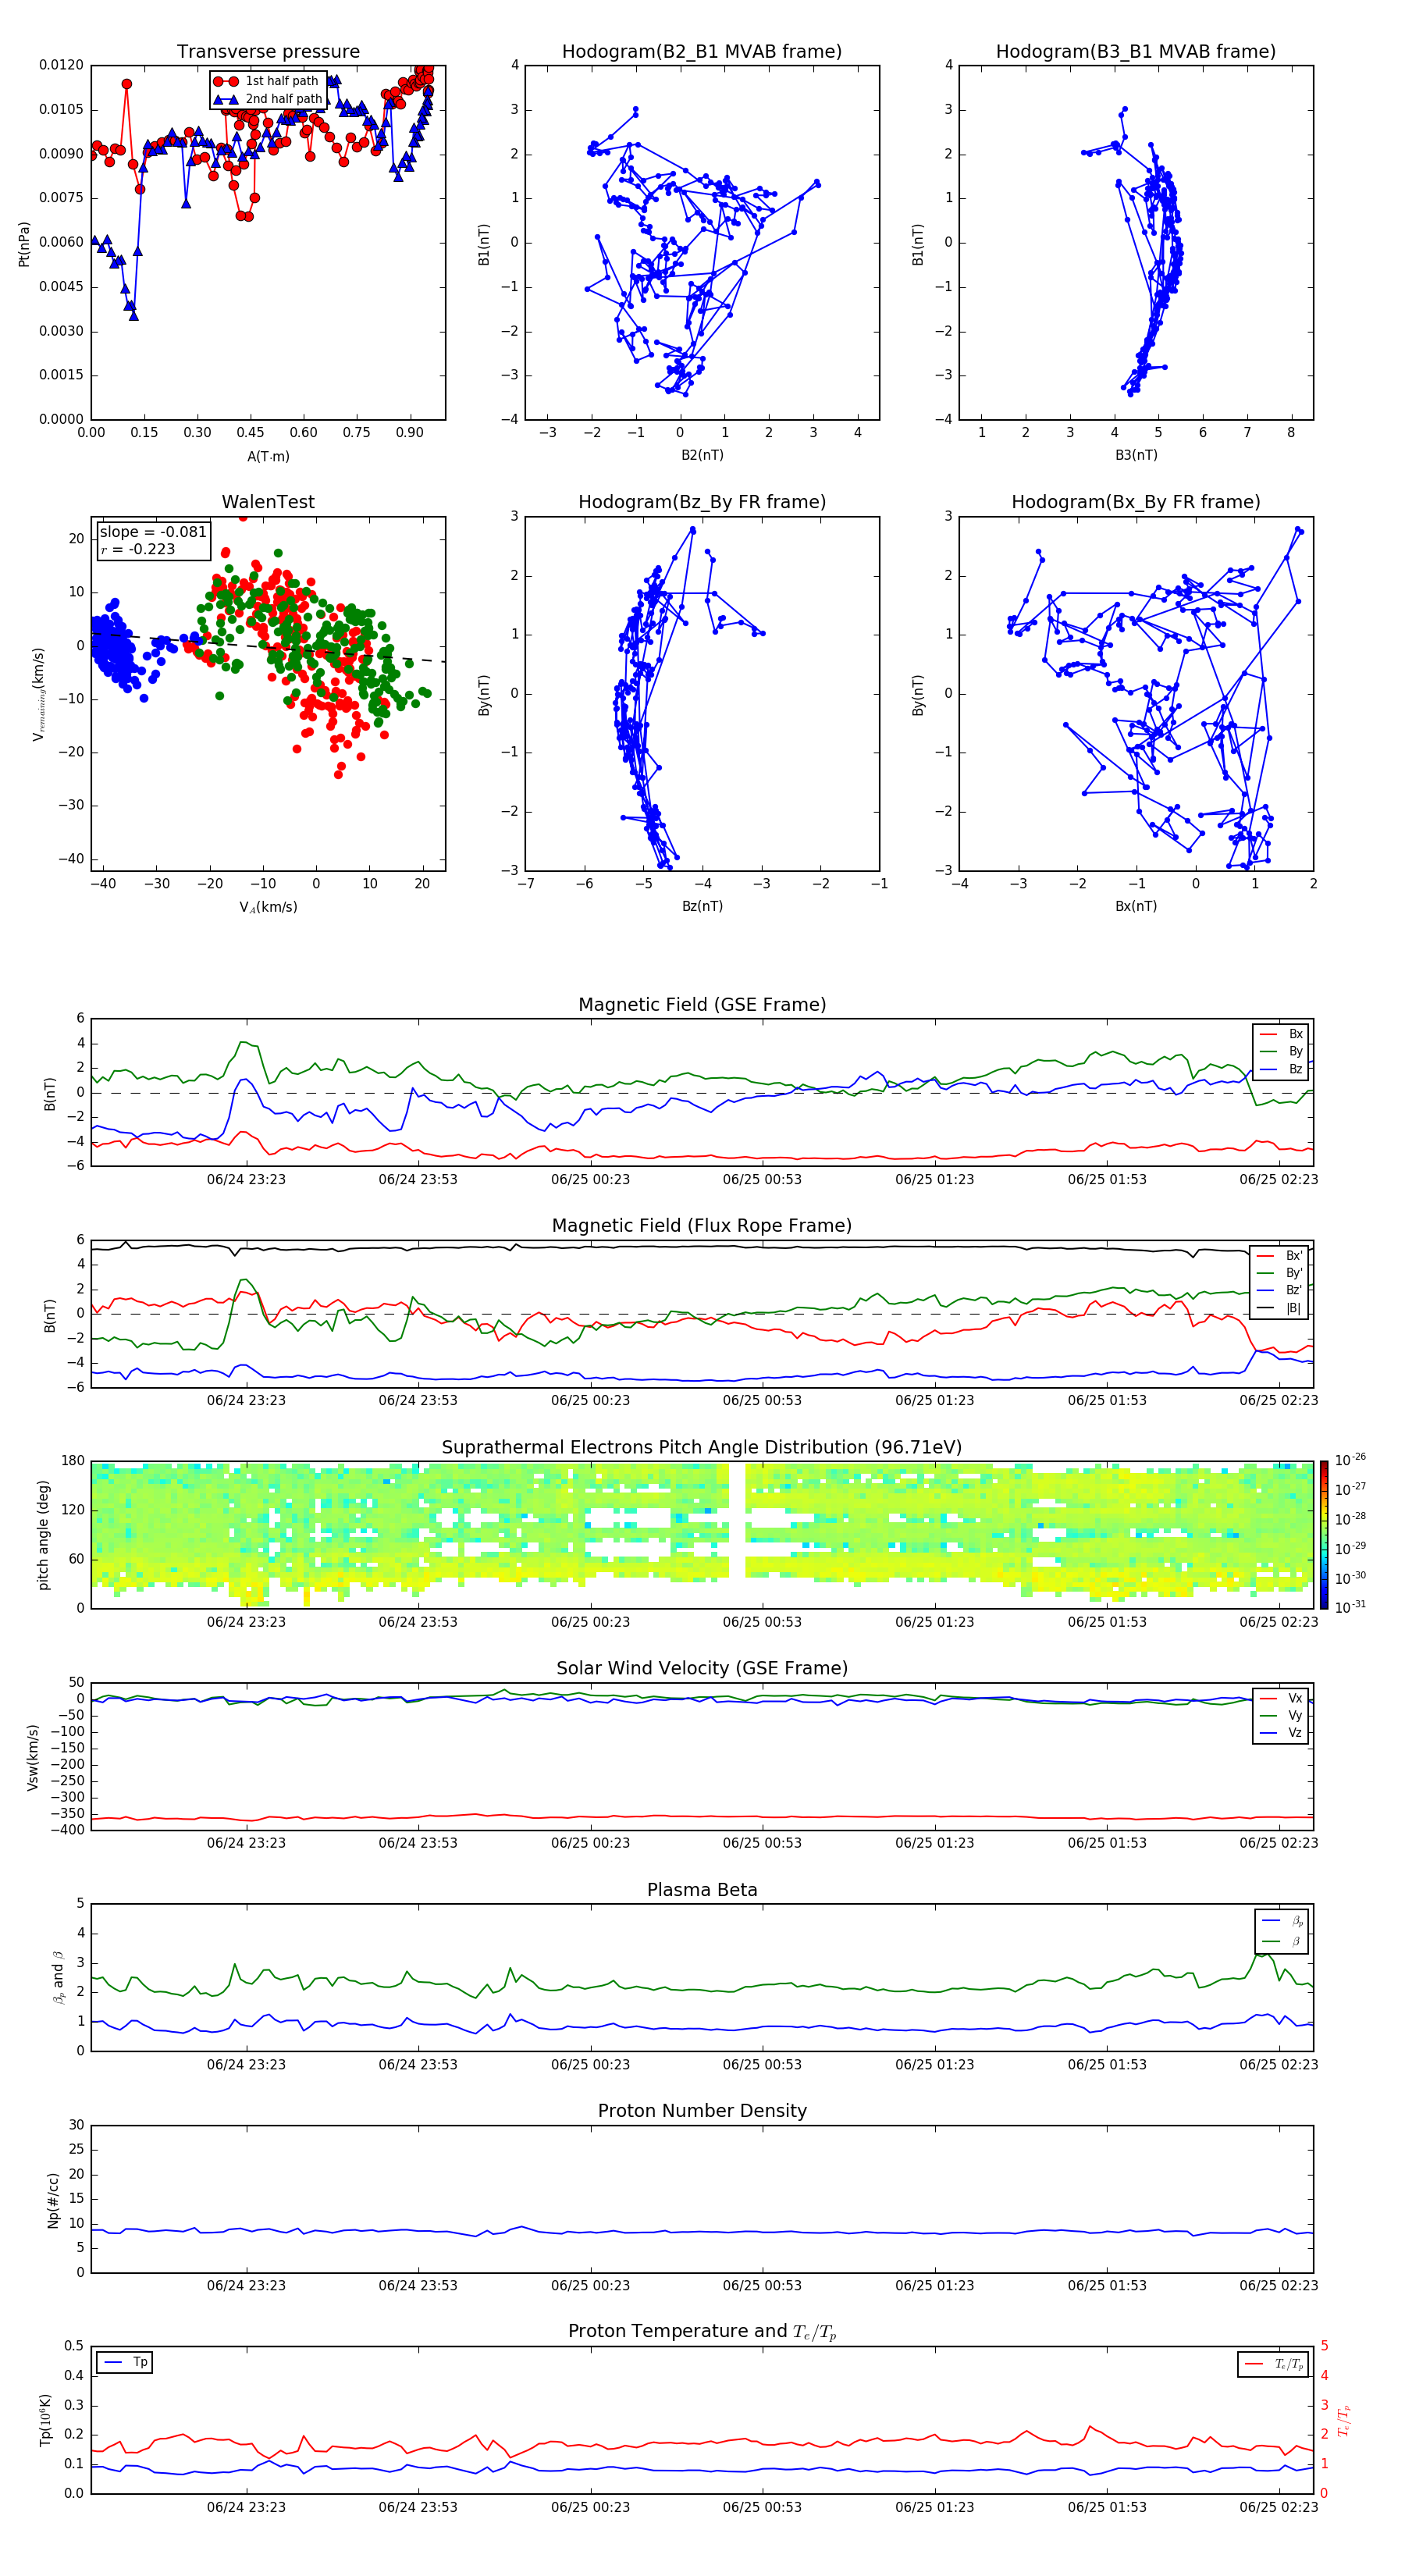Click the By' legend entry in Flux Rope panel
Screen dimensions: 1405x2576
pyautogui.click(x=1280, y=1273)
